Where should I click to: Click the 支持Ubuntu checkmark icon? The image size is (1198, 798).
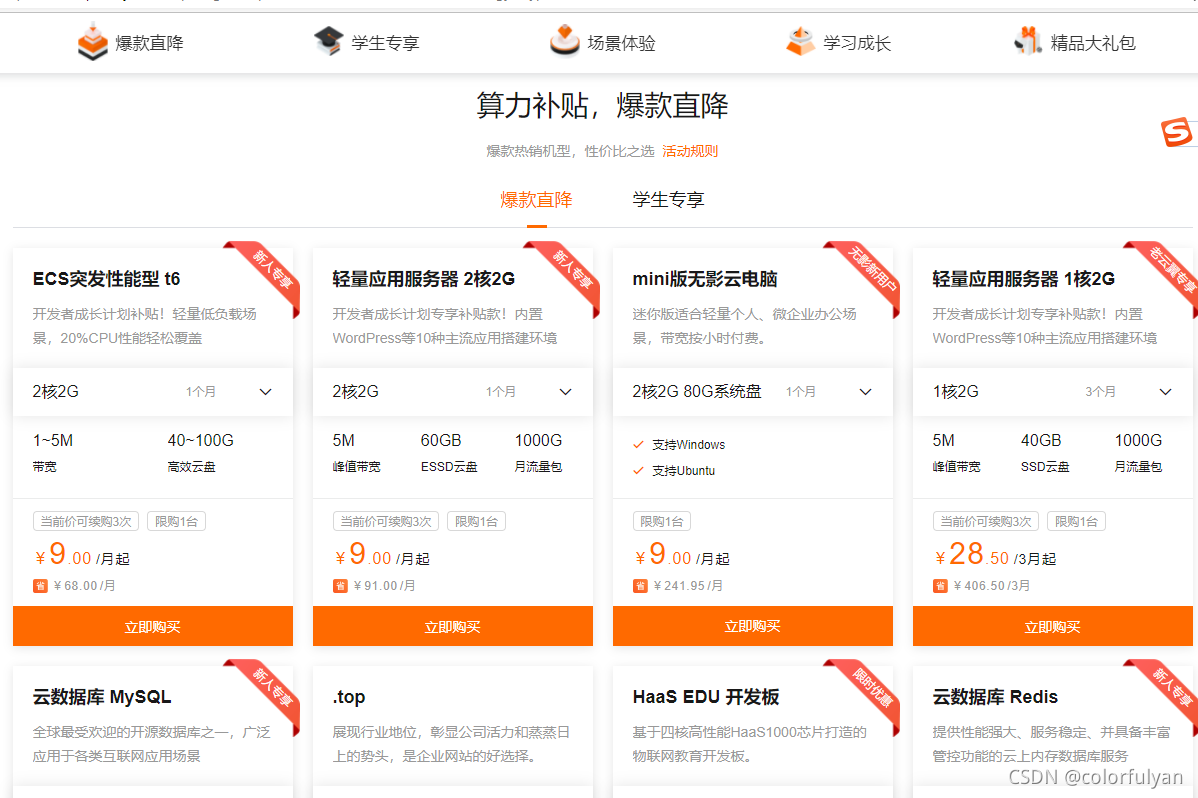click(639, 470)
